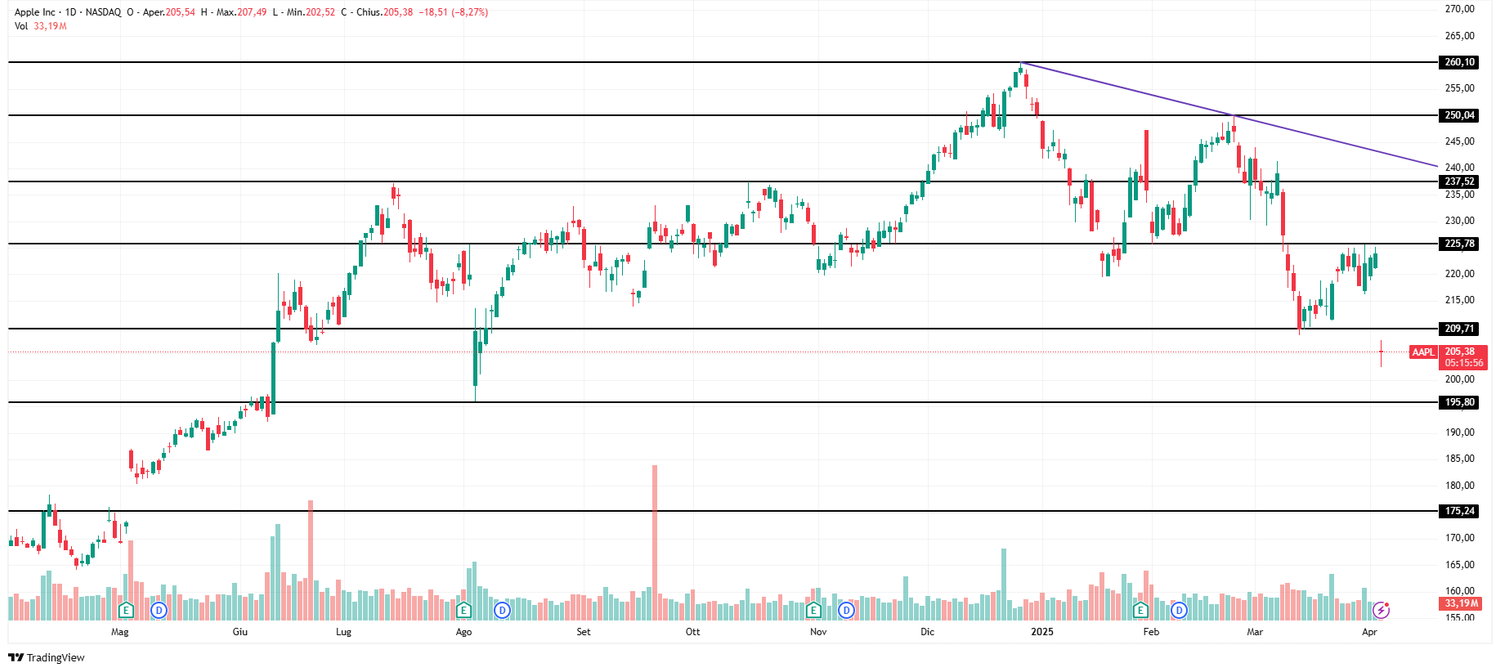Click the 235,00 price axis value
The width and height of the screenshot is (1500, 672).
[x=1460, y=195]
